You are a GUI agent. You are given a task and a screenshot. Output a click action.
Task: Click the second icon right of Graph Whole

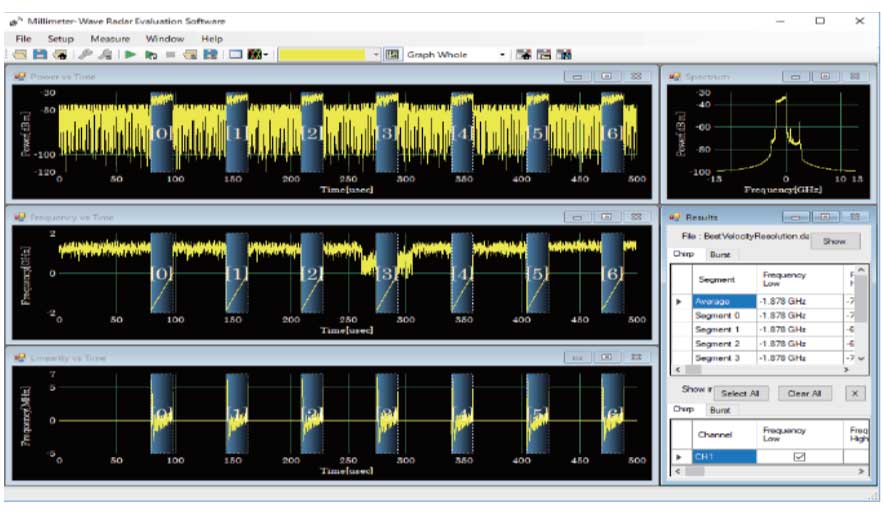pyautogui.click(x=544, y=55)
